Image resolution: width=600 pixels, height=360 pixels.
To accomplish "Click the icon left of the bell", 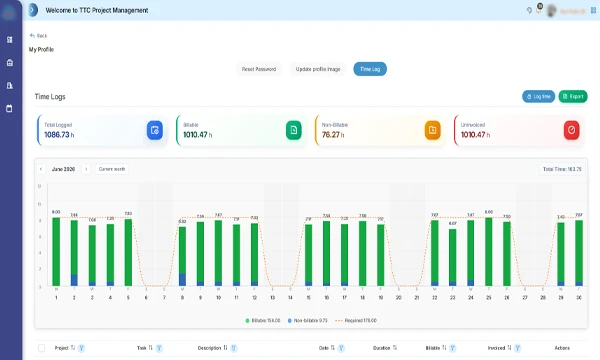I will [x=529, y=10].
